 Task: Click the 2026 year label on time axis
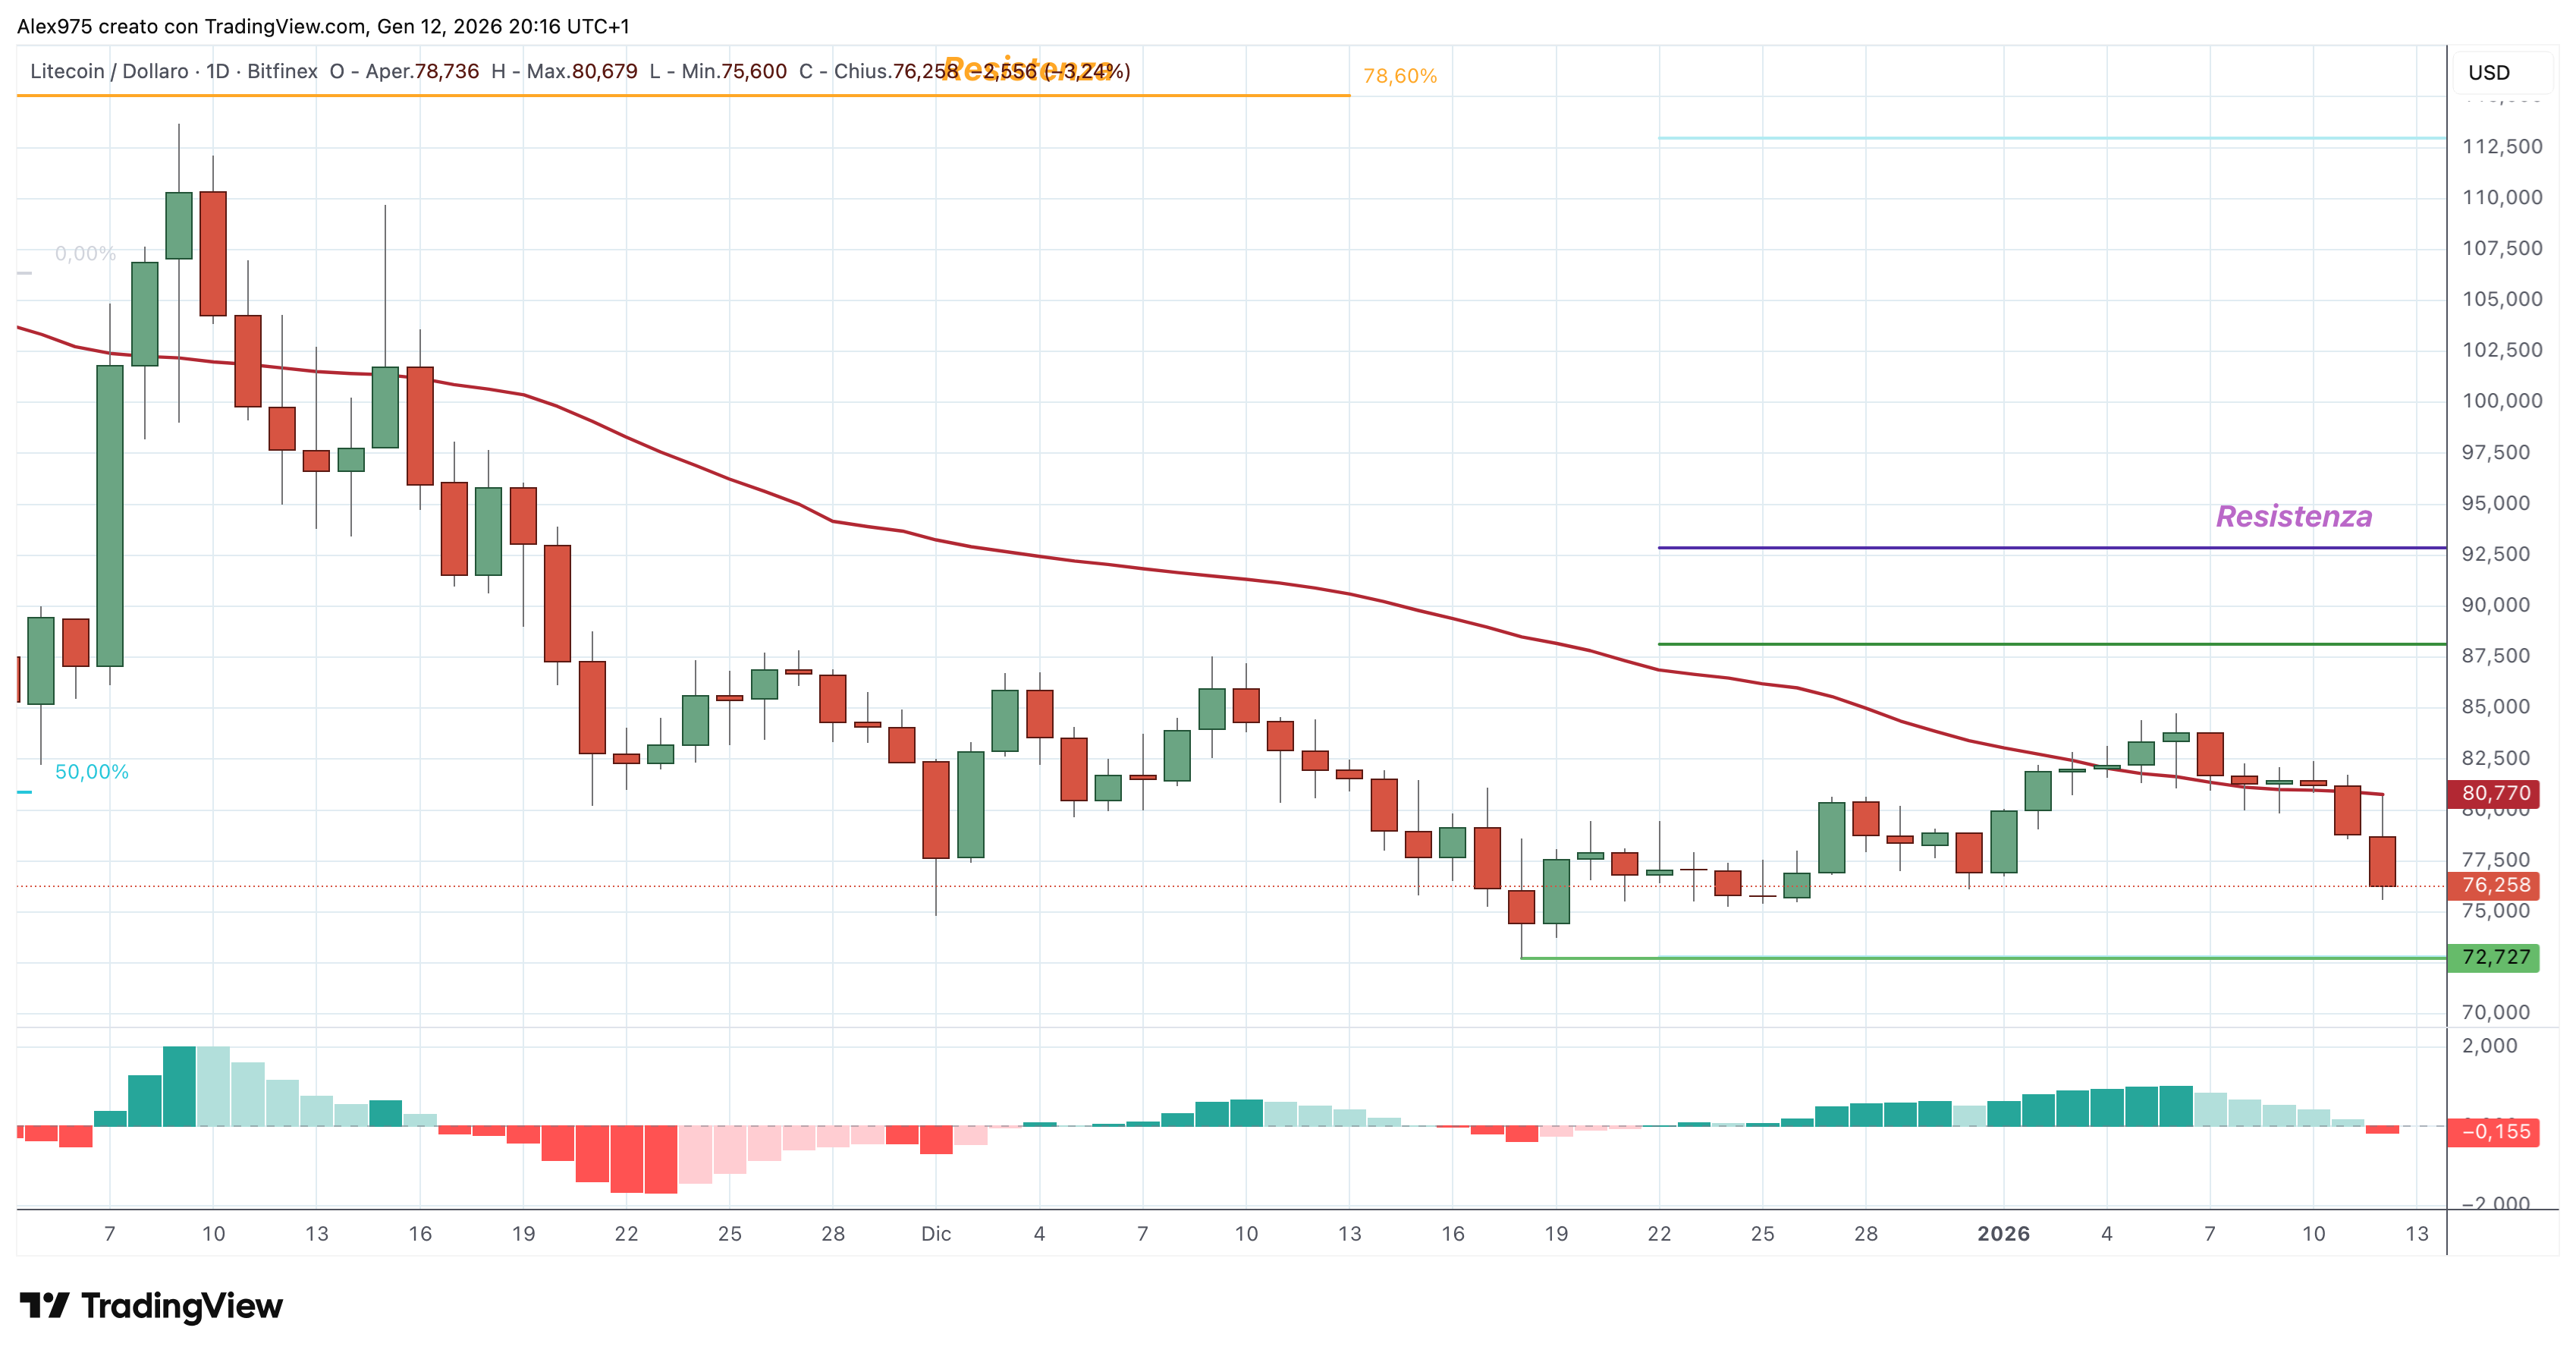(x=2003, y=1234)
